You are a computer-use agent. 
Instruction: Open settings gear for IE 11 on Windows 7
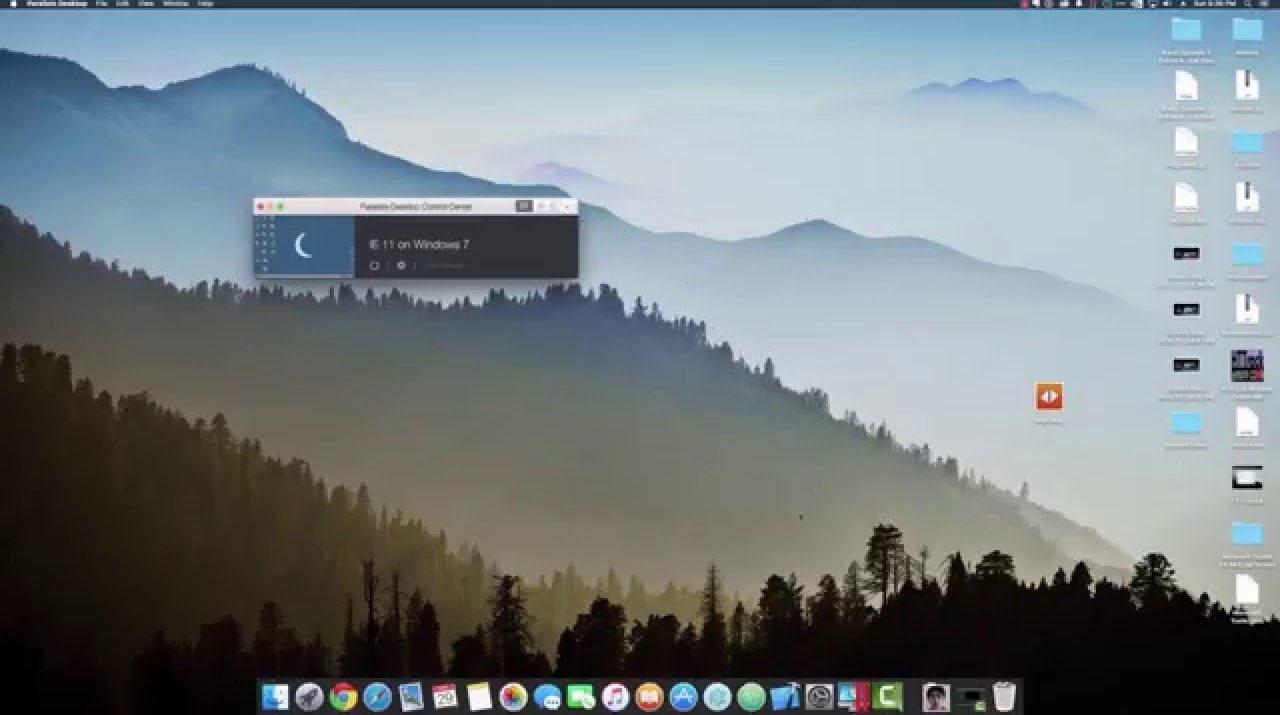401,266
